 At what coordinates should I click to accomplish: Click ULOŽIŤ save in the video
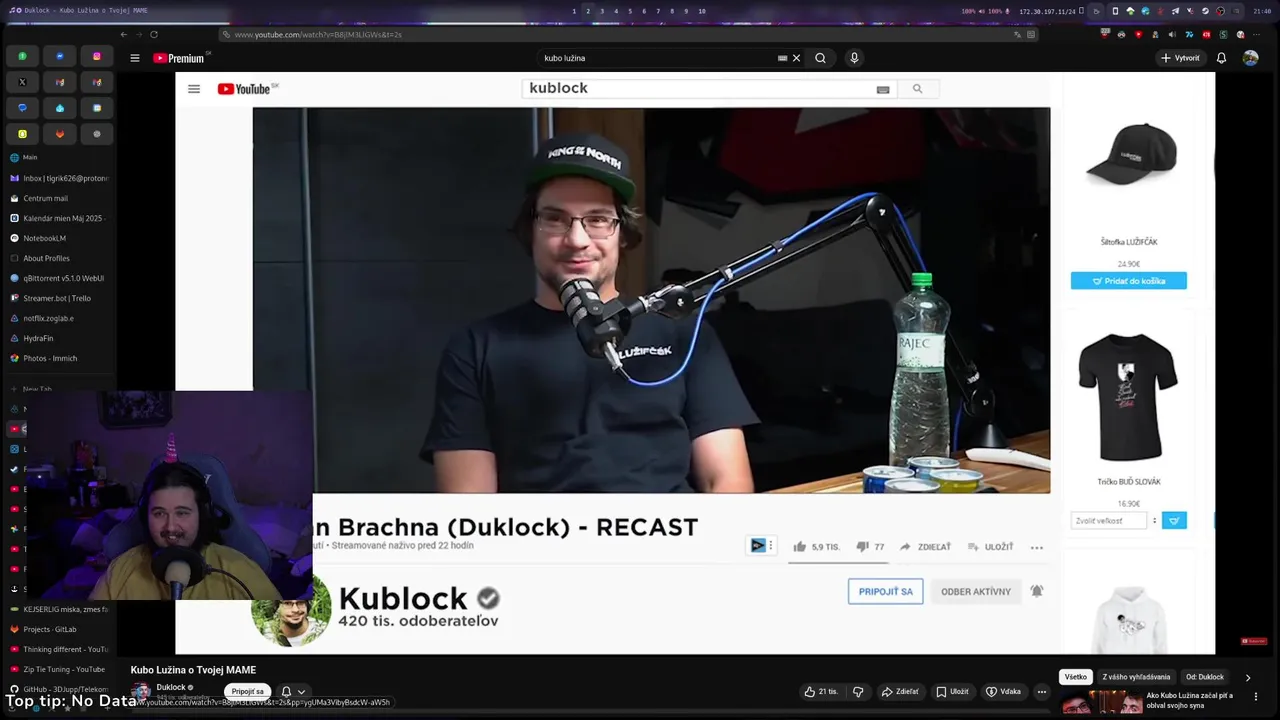click(x=990, y=547)
